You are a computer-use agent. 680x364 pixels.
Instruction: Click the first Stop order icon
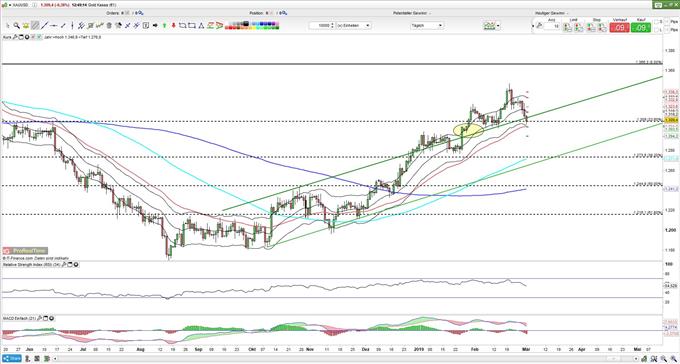click(591, 27)
